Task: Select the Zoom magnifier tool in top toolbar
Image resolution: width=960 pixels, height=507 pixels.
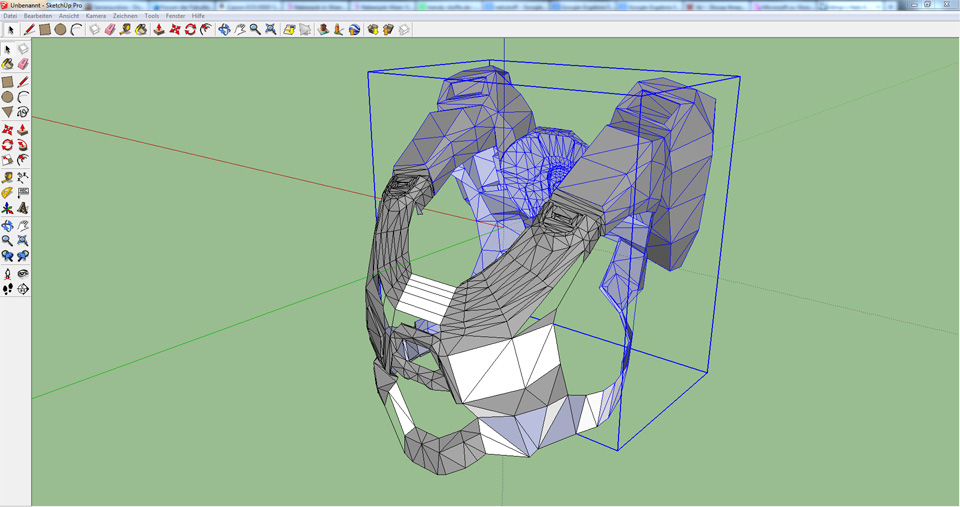Action: (255, 30)
